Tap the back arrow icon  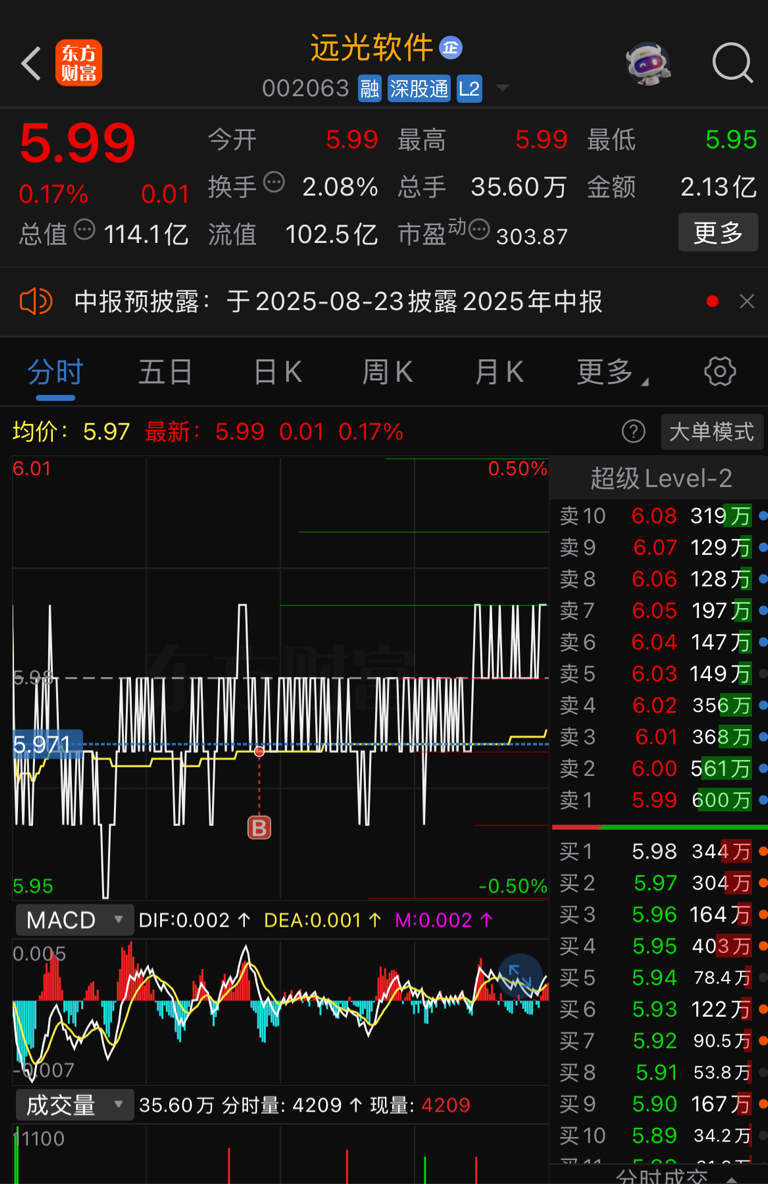click(x=31, y=63)
